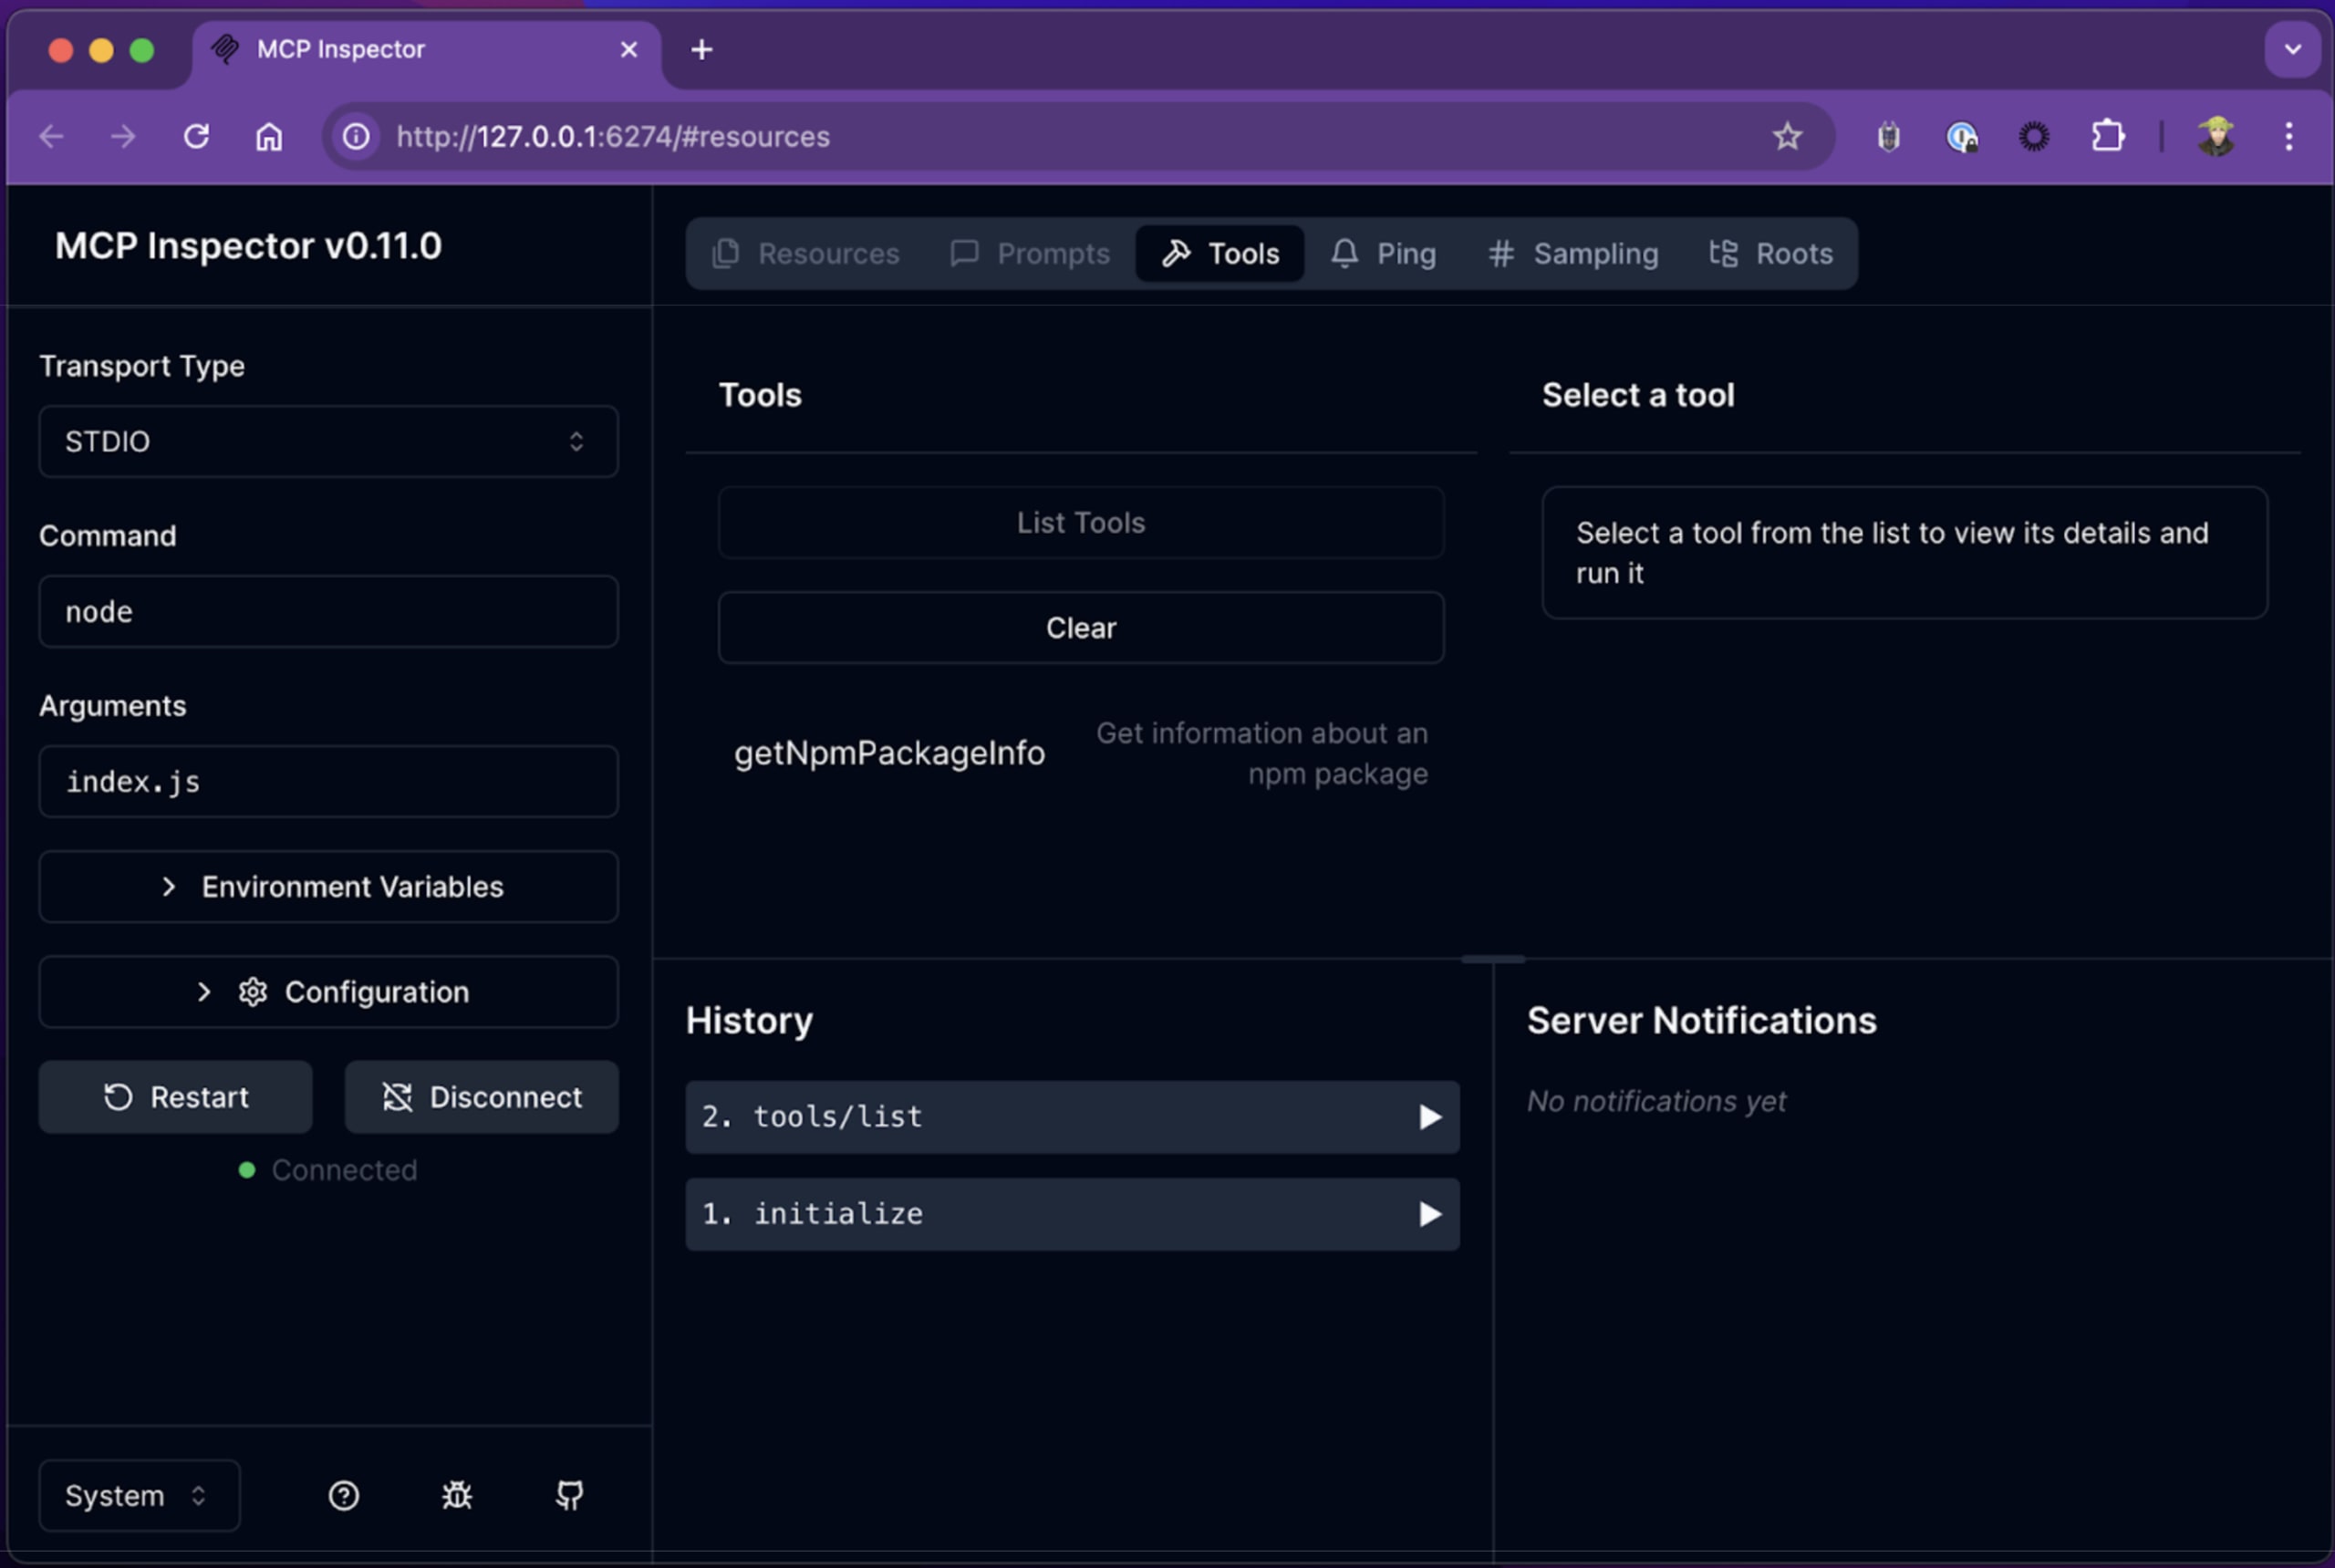Click the Command input field
The width and height of the screenshot is (2335, 1568).
pyautogui.click(x=328, y=611)
